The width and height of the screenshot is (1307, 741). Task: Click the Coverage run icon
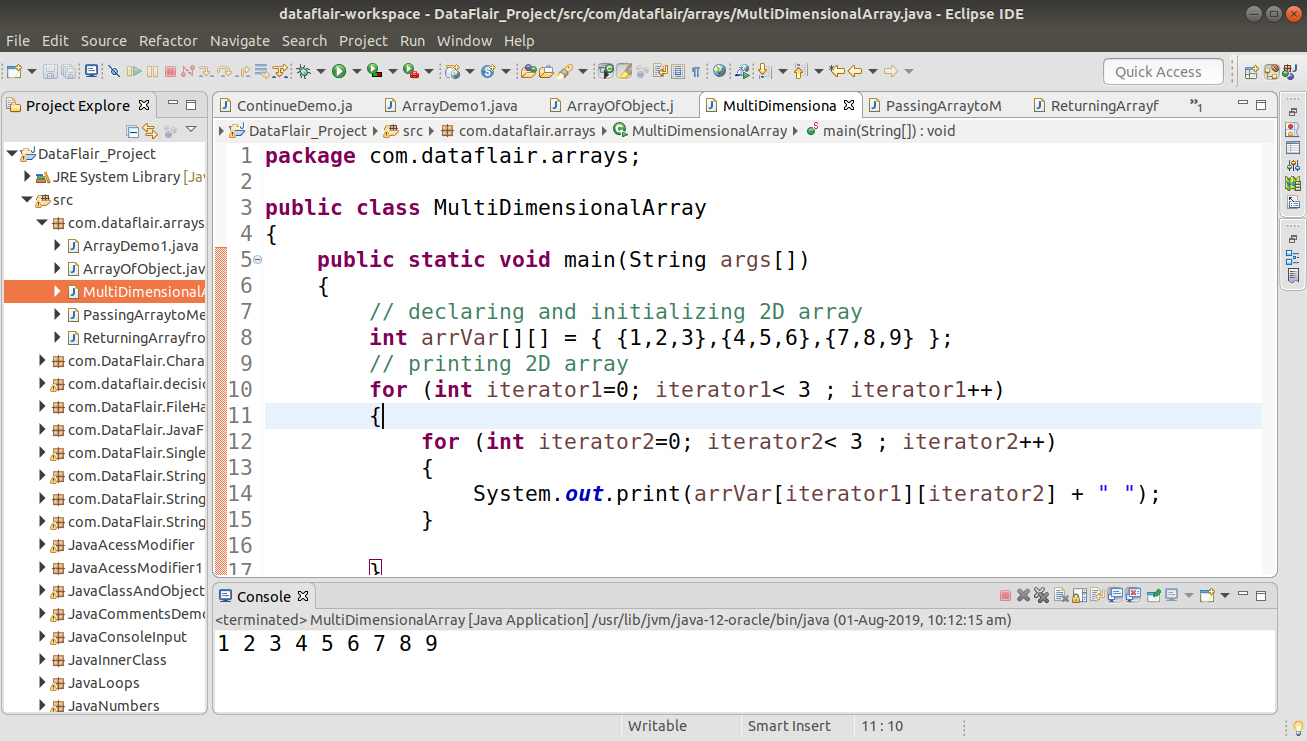pyautogui.click(x=375, y=71)
